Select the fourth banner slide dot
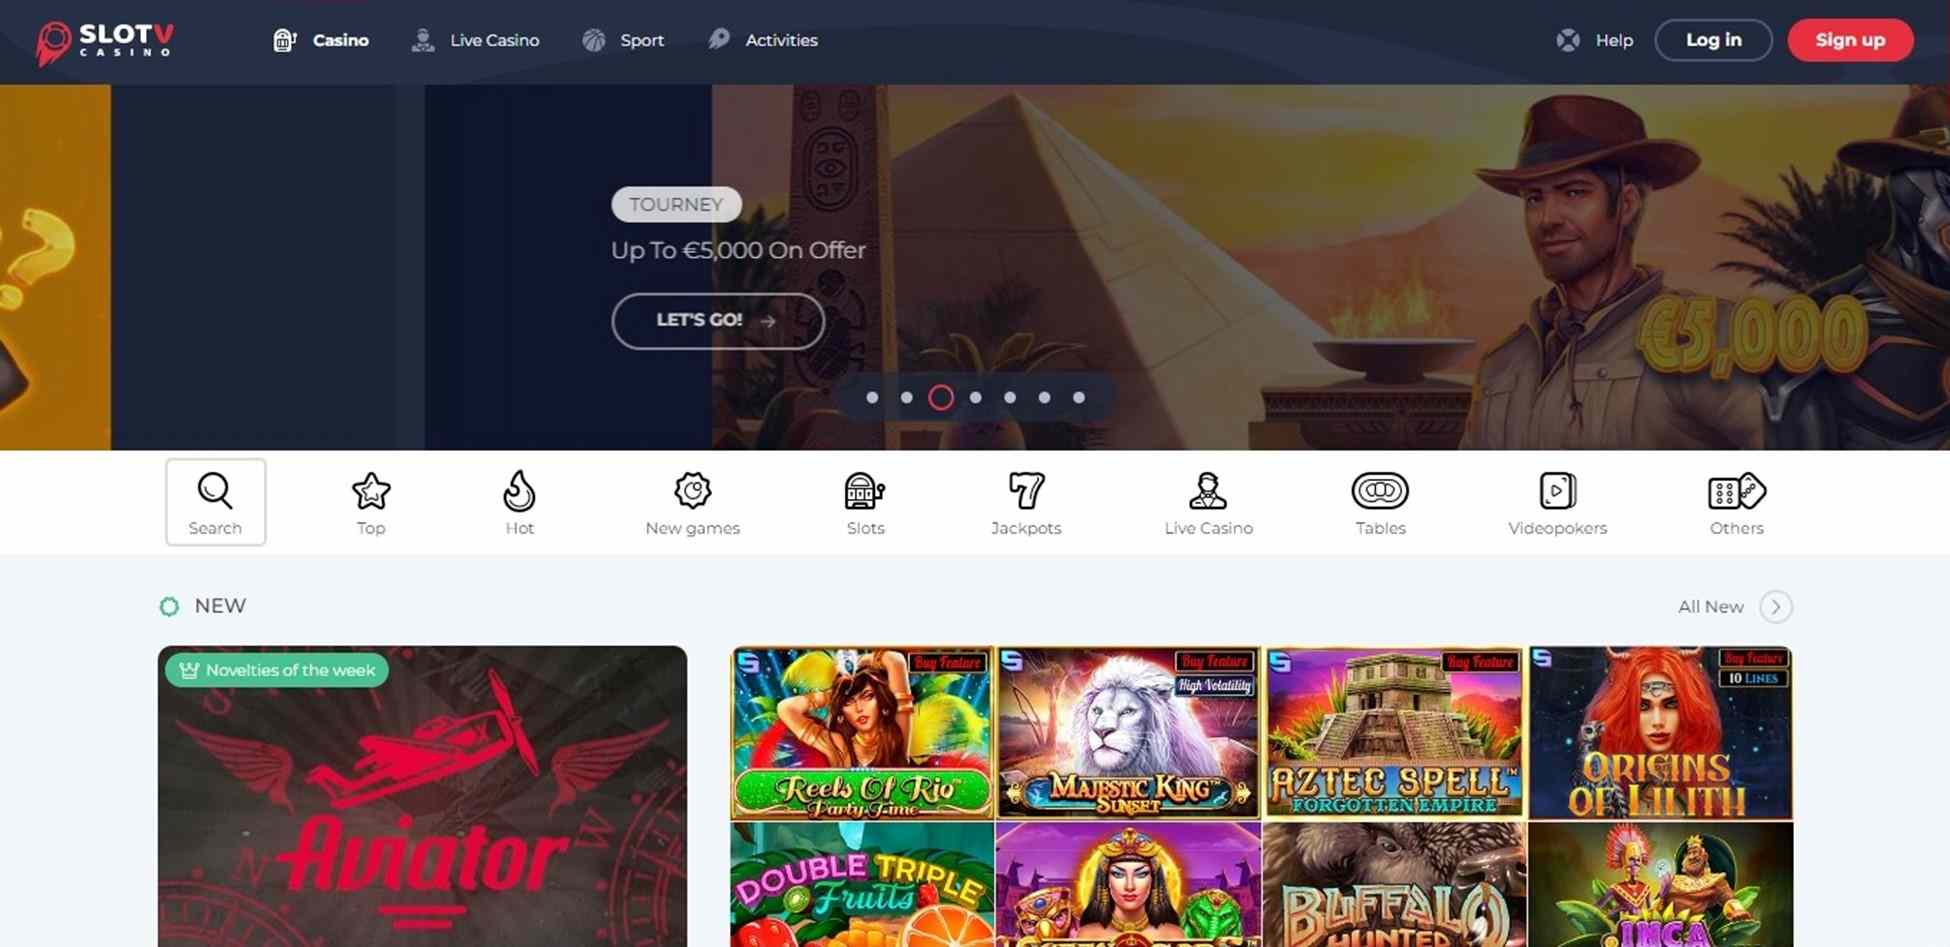1950x947 pixels. (975, 397)
